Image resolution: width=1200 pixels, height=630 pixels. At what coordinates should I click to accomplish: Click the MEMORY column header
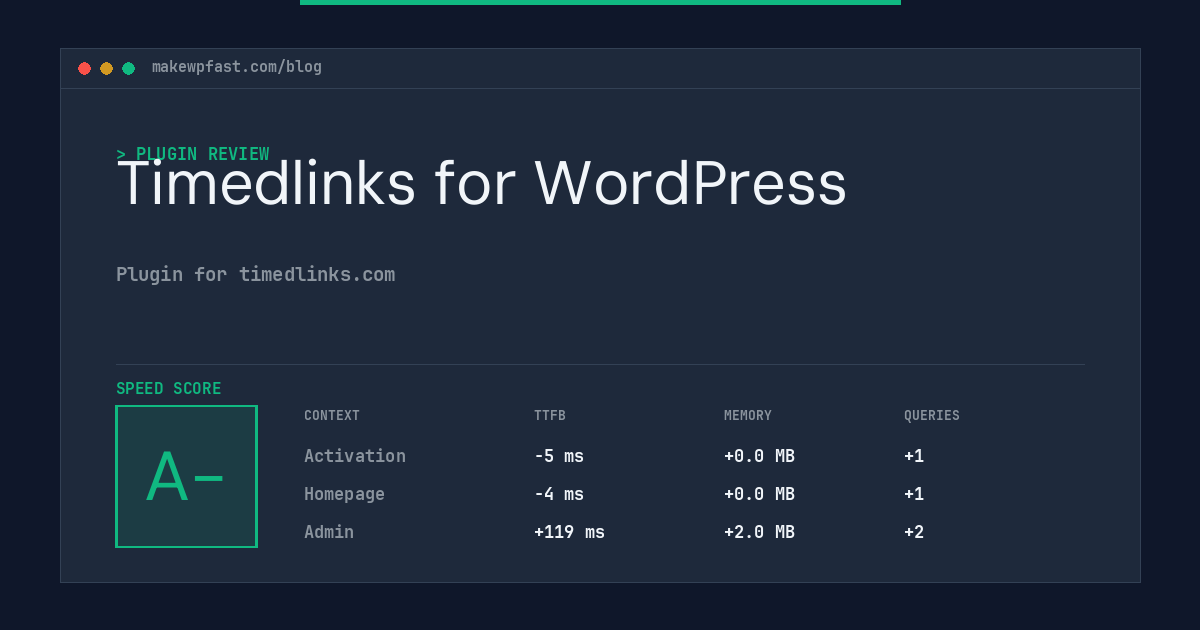point(748,415)
